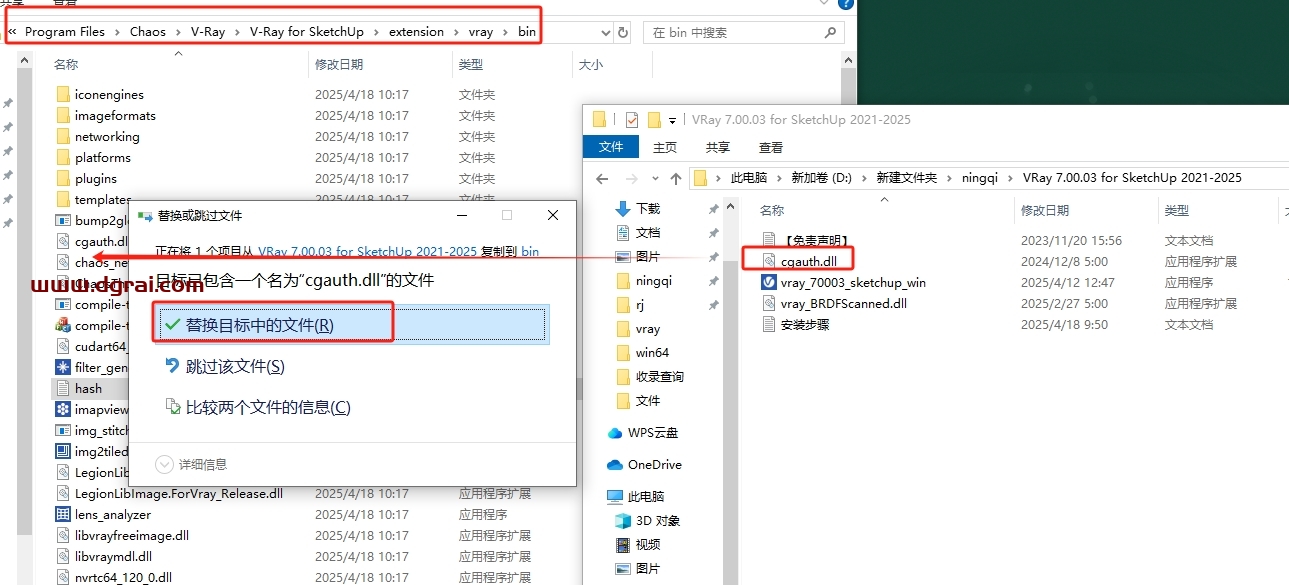The width and height of the screenshot is (1289, 585).
Task: Open the 查看 ribbon tab in VRay window
Action: pyautogui.click(x=771, y=147)
